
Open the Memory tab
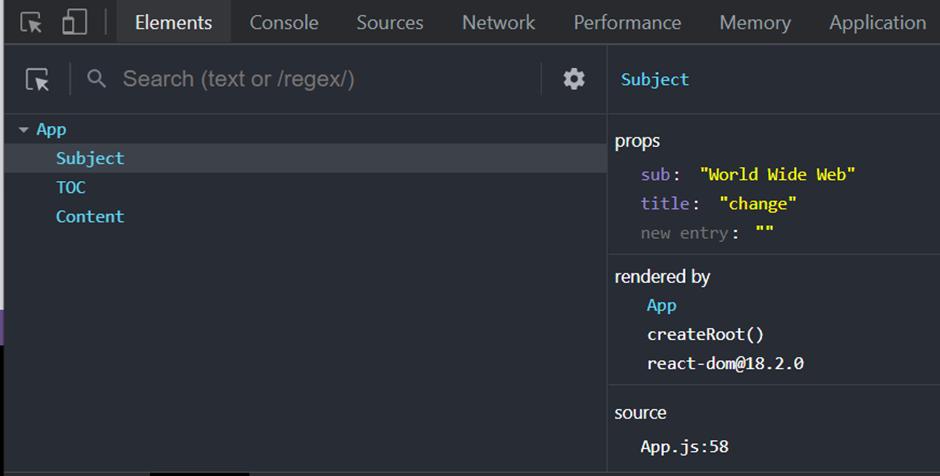point(755,22)
